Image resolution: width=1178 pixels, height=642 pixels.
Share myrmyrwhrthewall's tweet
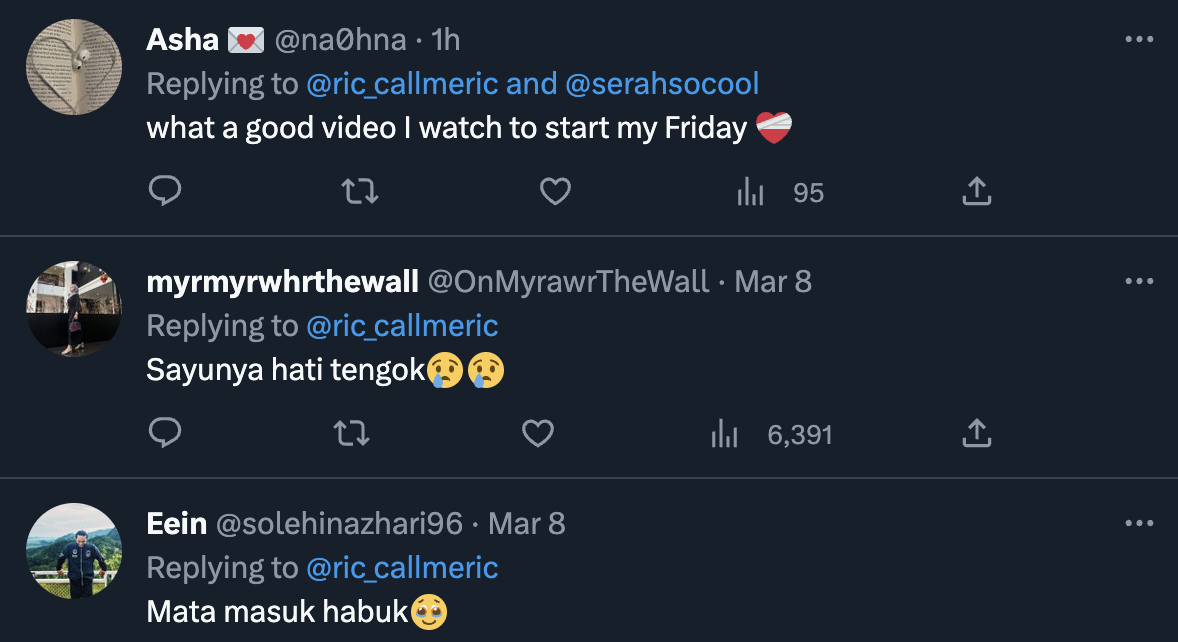[976, 433]
